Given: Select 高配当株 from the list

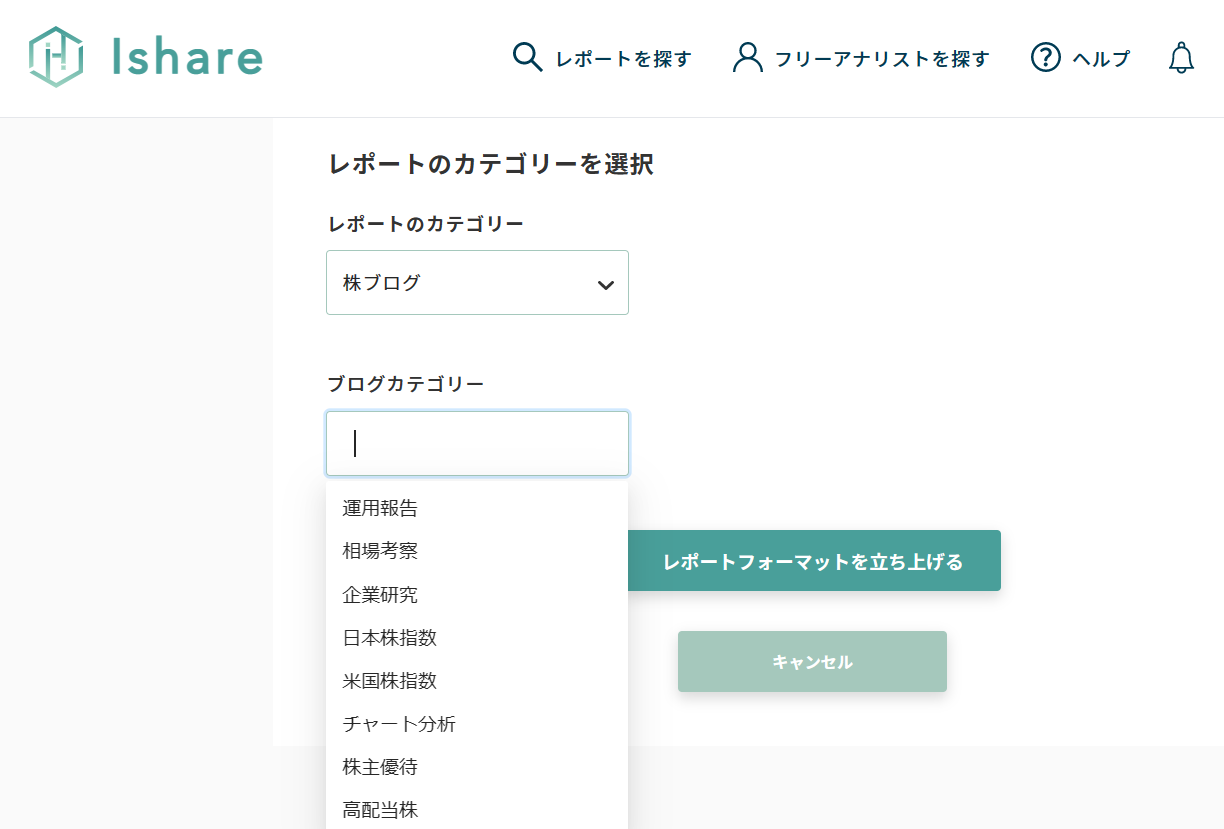Looking at the screenshot, I should [380, 810].
